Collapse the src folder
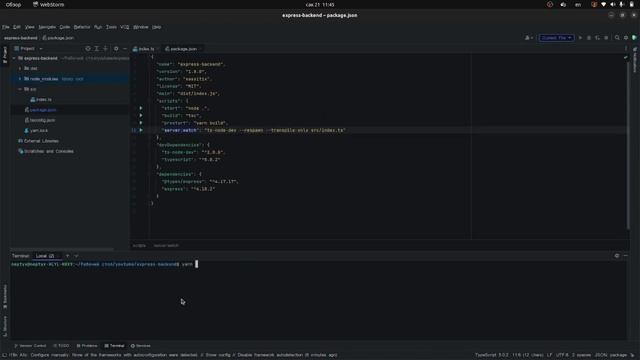This screenshot has height=360, width=640. (20, 89)
